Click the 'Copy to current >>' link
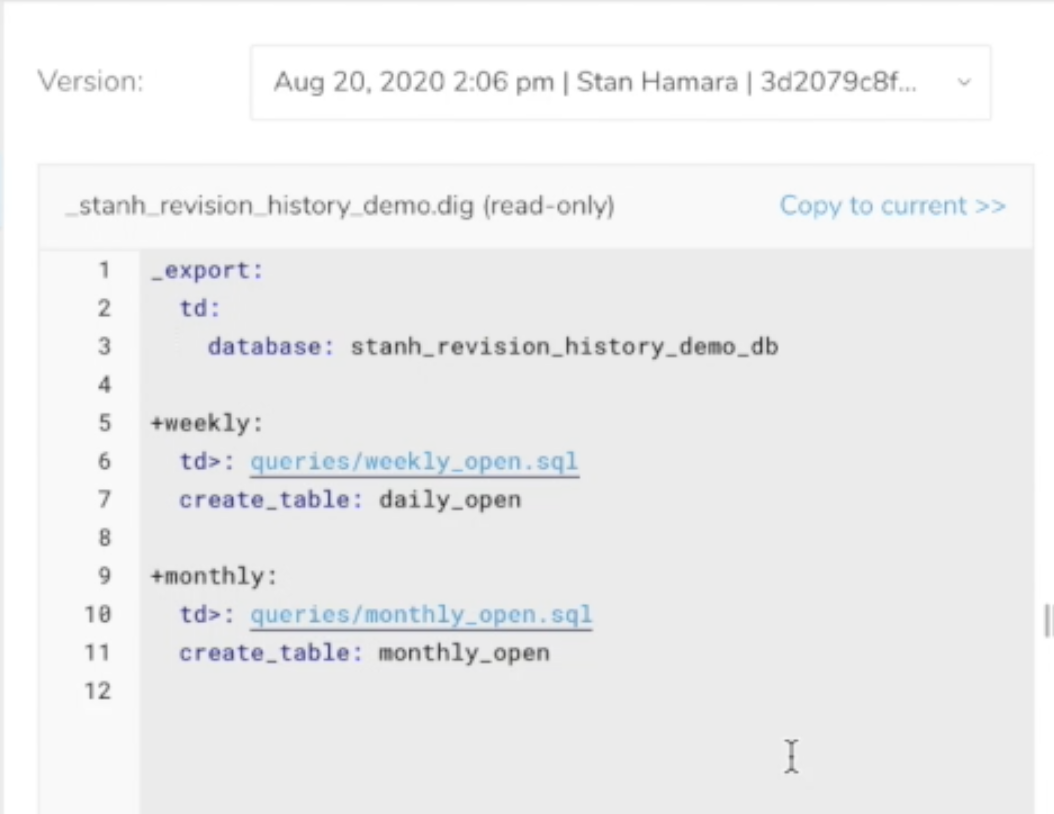This screenshot has height=814, width=1054. [892, 206]
